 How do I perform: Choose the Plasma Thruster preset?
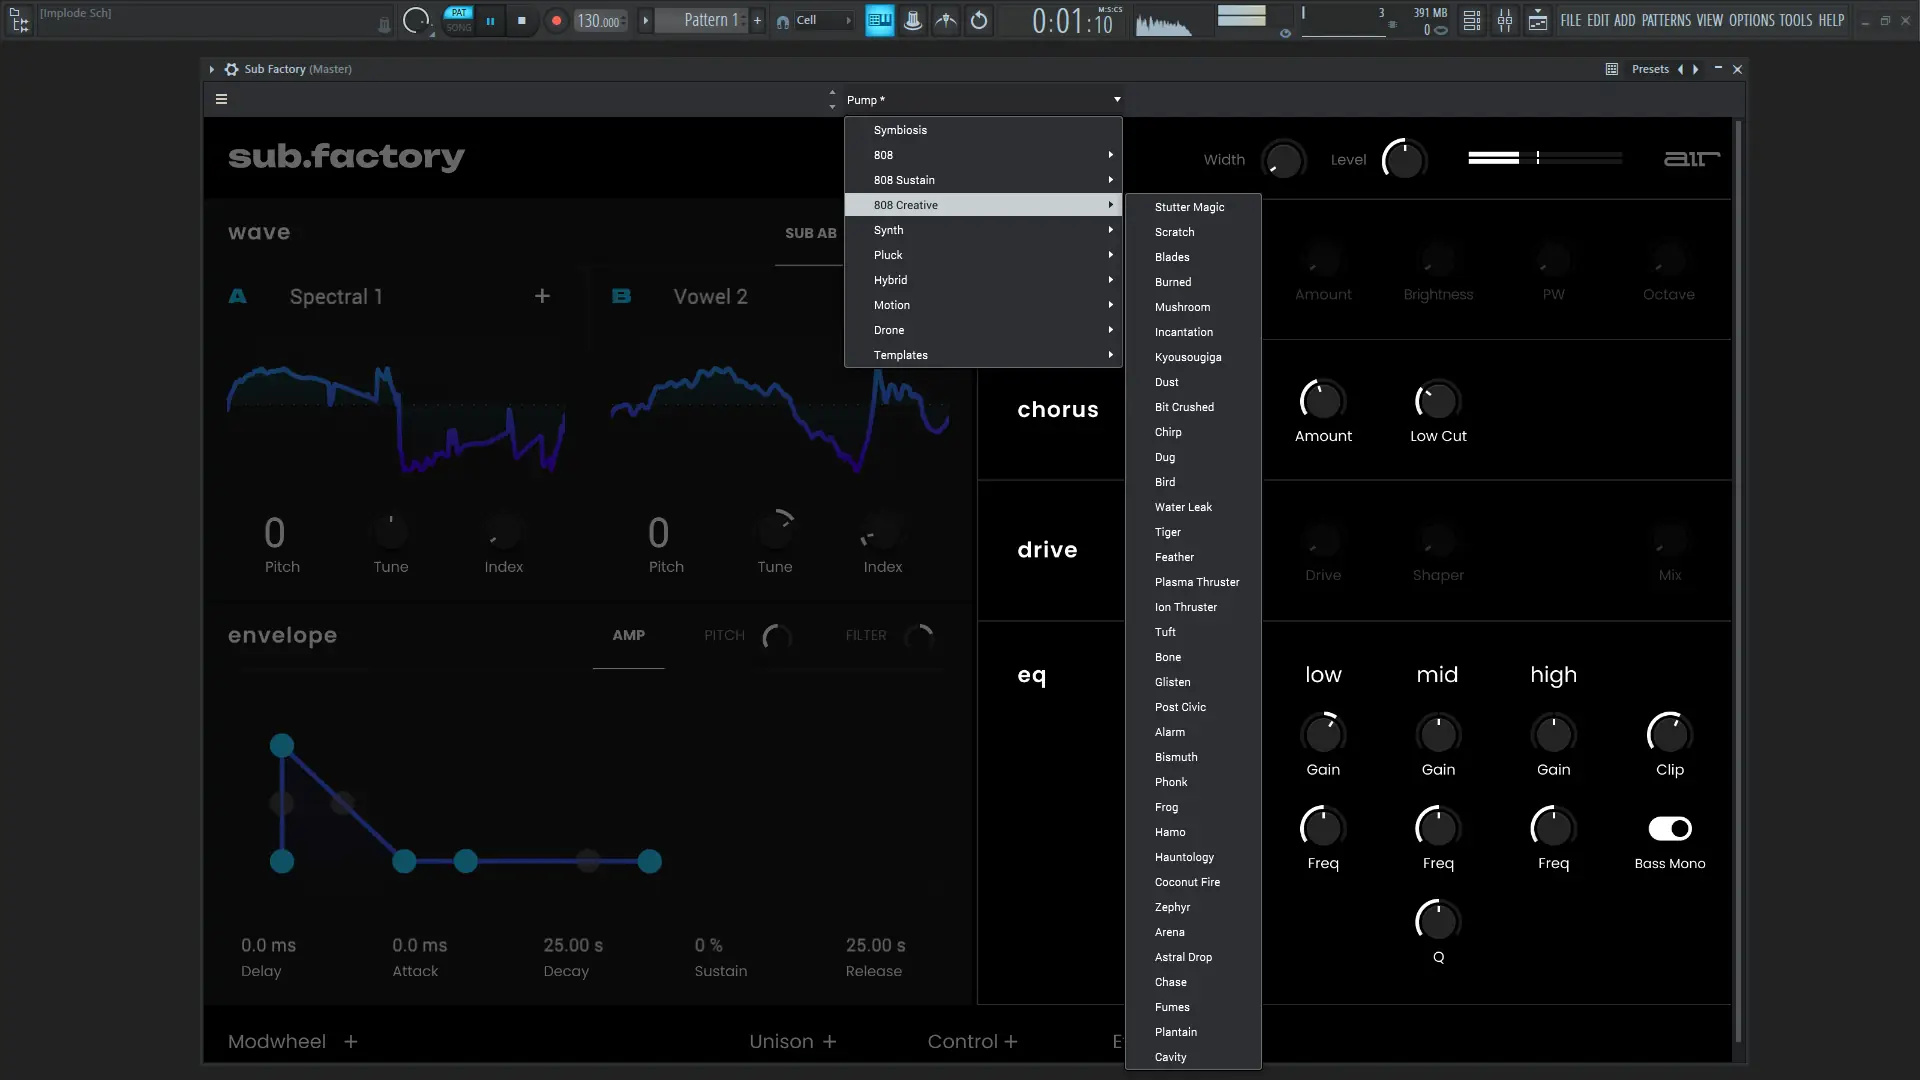[x=1196, y=582]
